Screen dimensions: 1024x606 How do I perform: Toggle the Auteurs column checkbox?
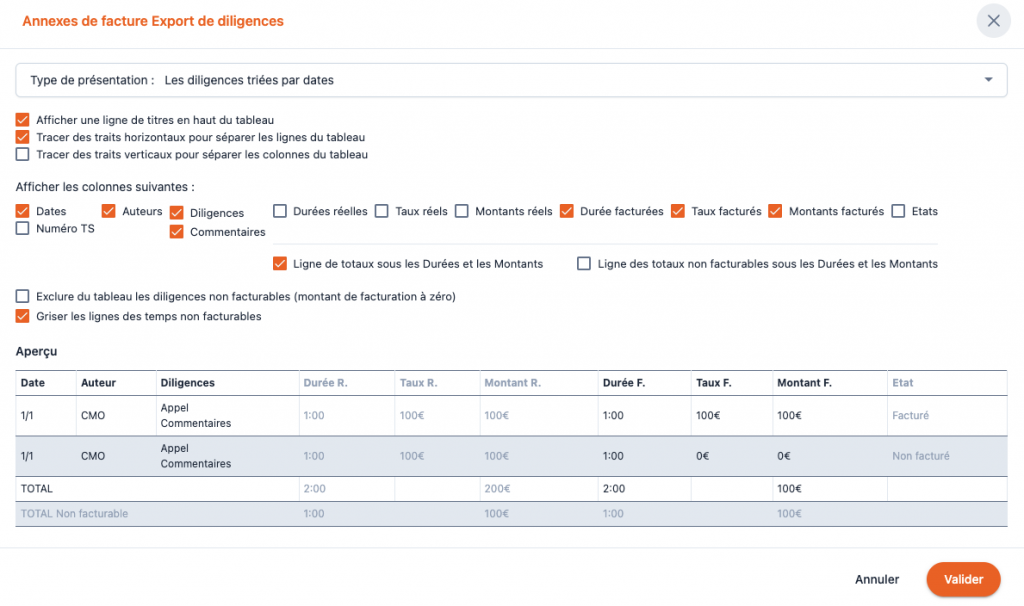click(109, 211)
